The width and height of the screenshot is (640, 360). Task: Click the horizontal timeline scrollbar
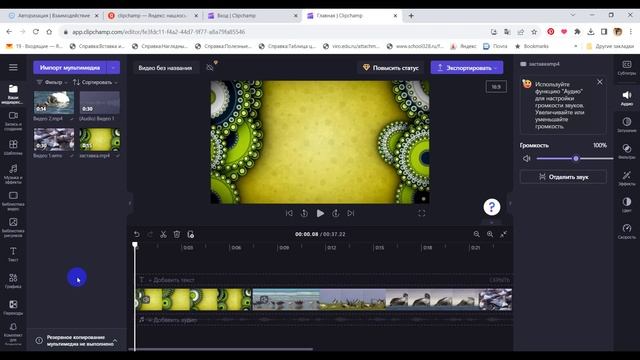(221, 349)
